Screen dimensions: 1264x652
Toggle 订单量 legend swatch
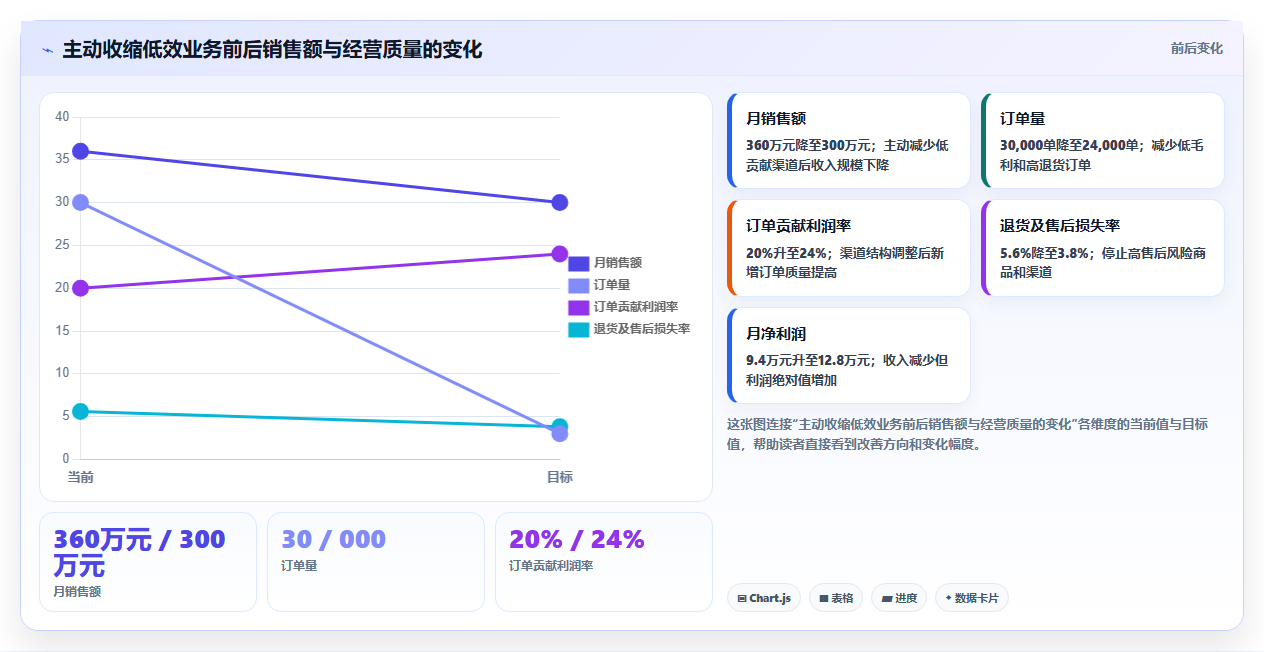pos(579,285)
